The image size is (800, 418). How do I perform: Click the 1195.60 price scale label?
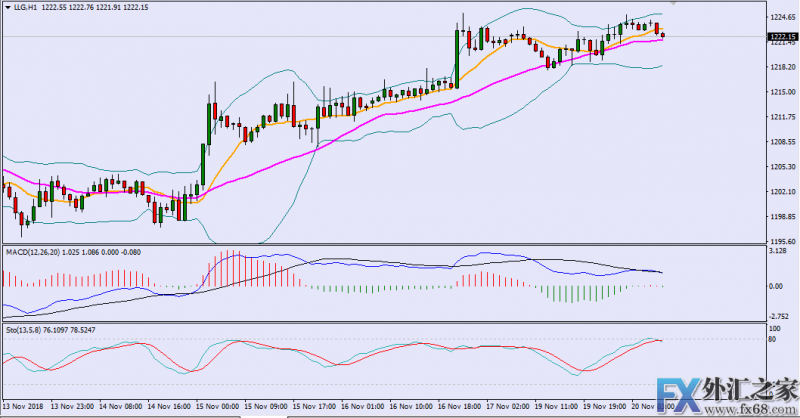pyautogui.click(x=782, y=242)
